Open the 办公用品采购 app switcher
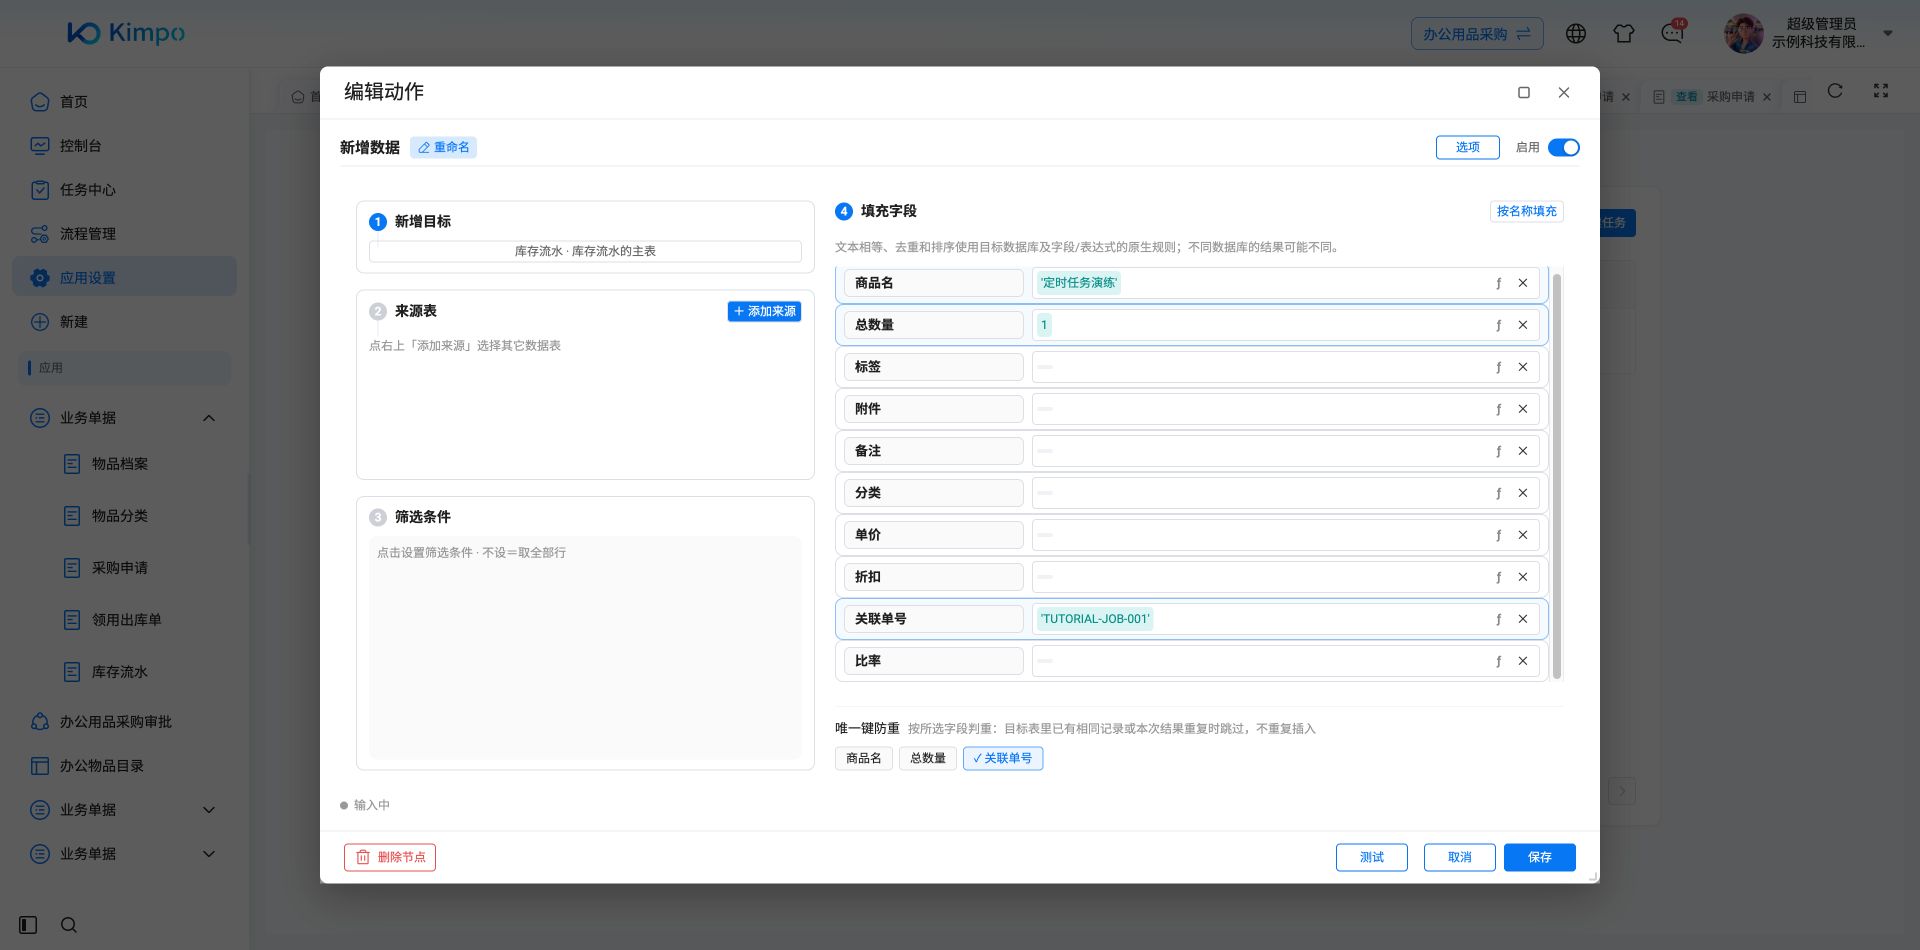This screenshot has width=1920, height=950. click(x=1477, y=34)
